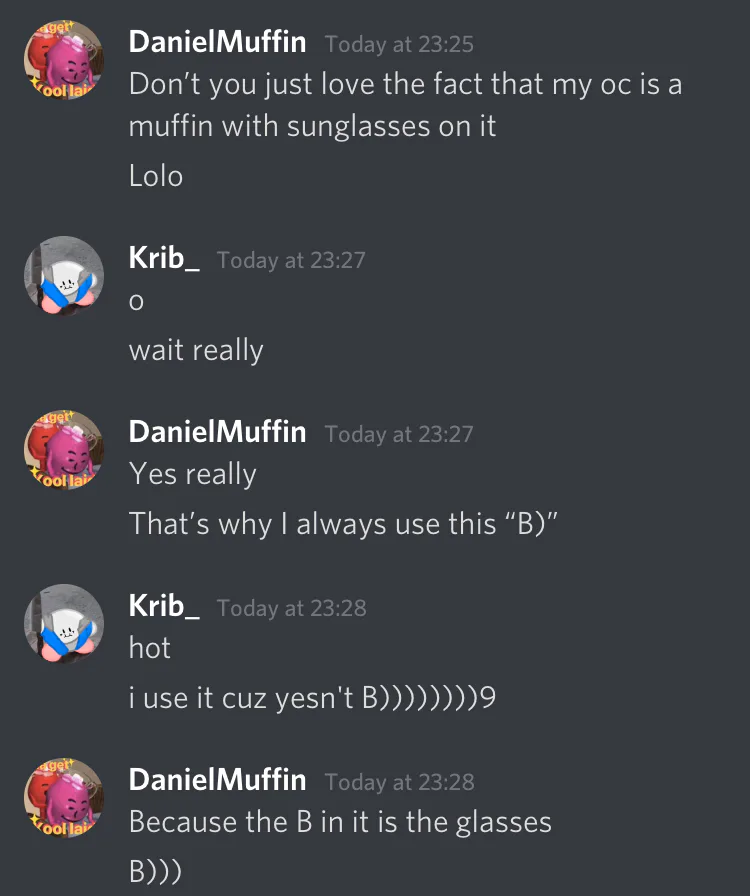Click the 'Today at 23:25' timestamp
The image size is (750, 896).
(x=399, y=45)
